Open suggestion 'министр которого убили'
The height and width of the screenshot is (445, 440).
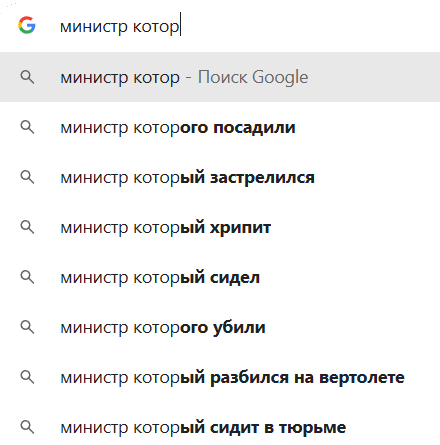coord(220,327)
